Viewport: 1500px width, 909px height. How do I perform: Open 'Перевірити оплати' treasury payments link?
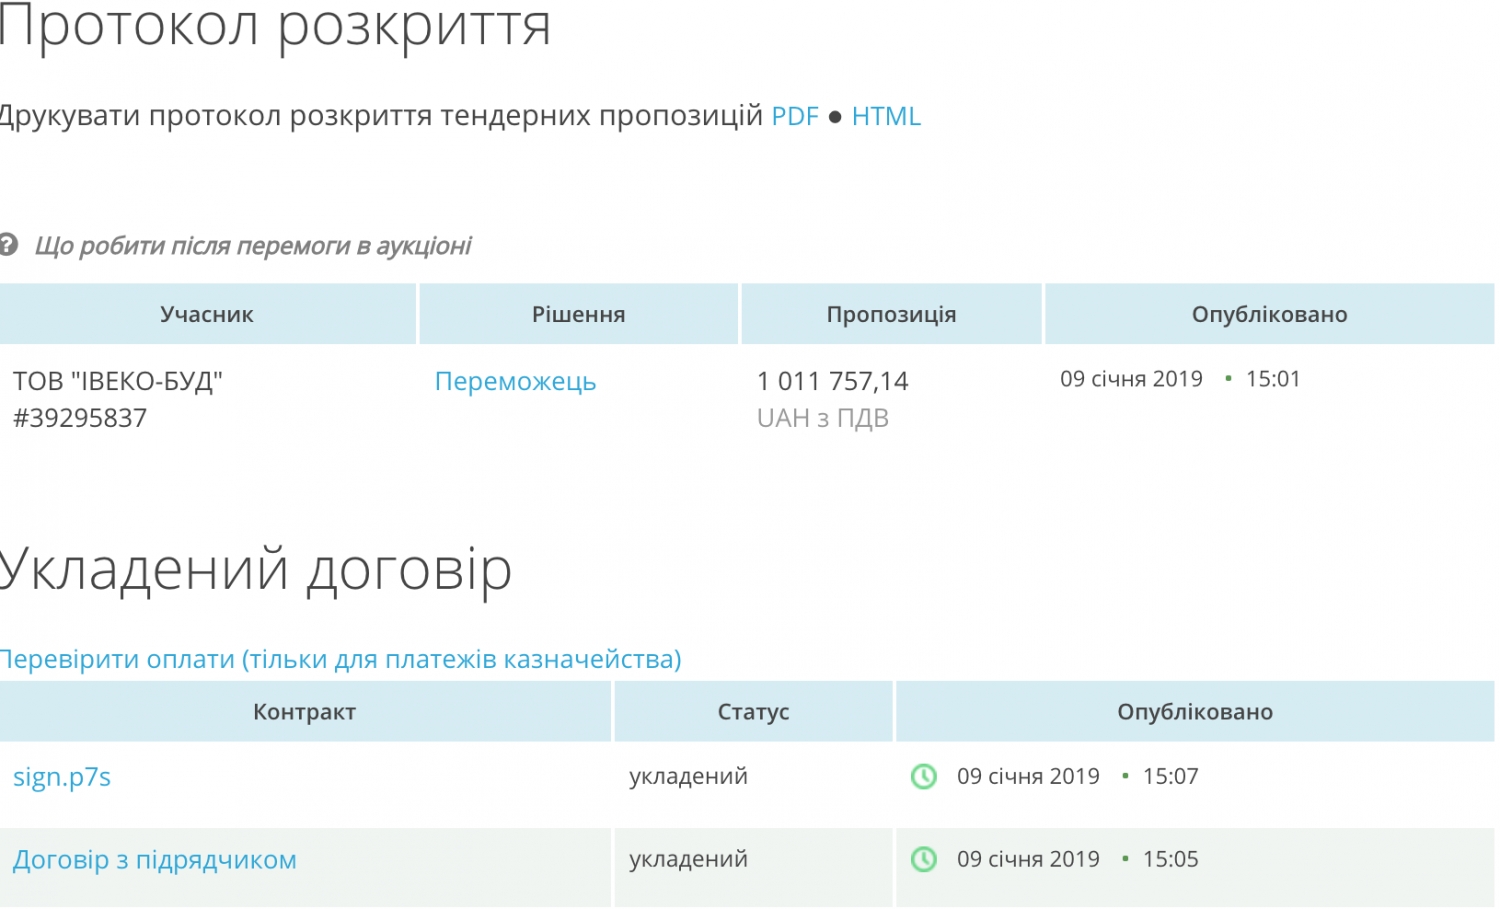click(340, 659)
